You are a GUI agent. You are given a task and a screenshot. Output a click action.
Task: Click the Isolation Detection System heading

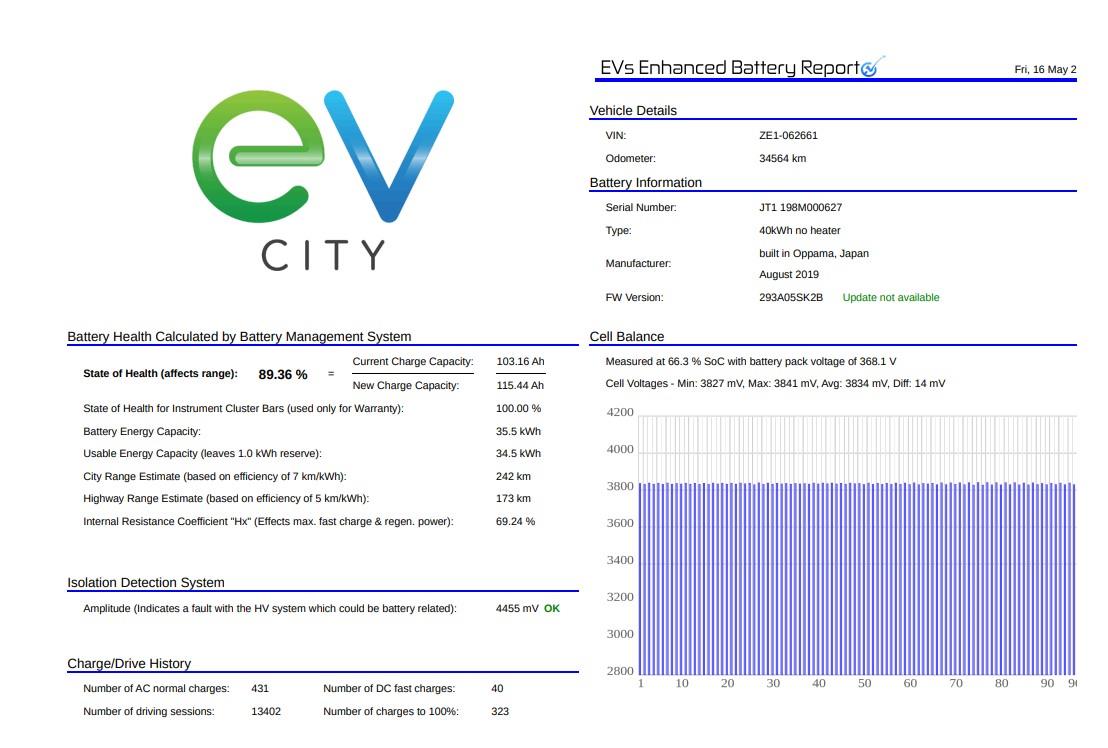(x=146, y=582)
